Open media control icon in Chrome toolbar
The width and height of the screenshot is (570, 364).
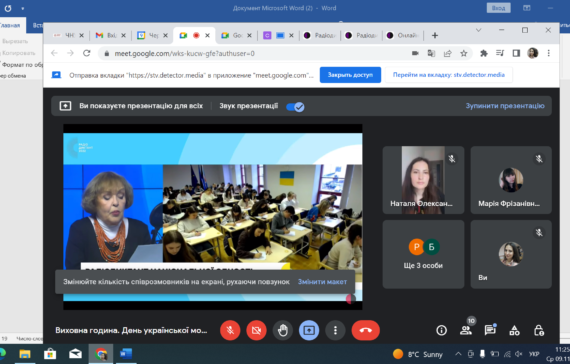click(500, 53)
